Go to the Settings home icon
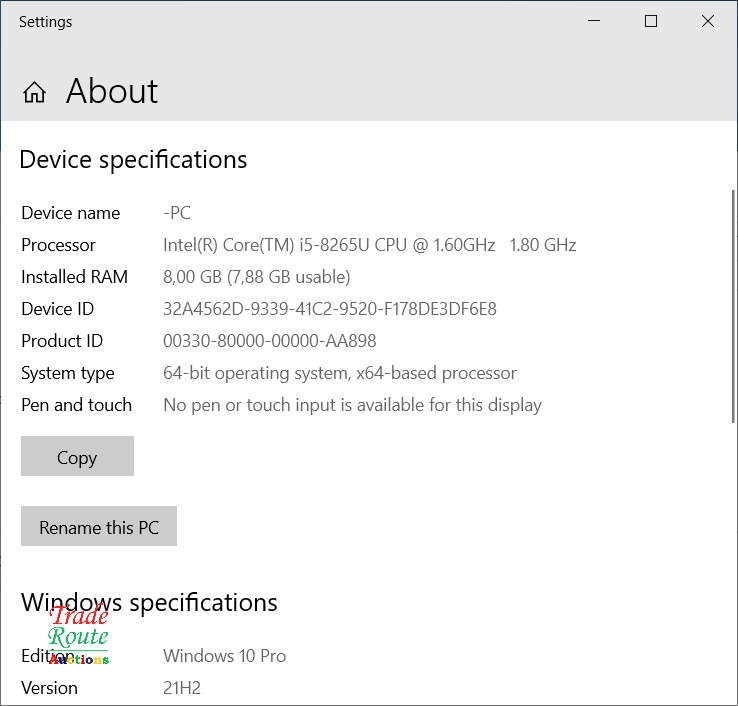The height and width of the screenshot is (706, 738). [34, 92]
